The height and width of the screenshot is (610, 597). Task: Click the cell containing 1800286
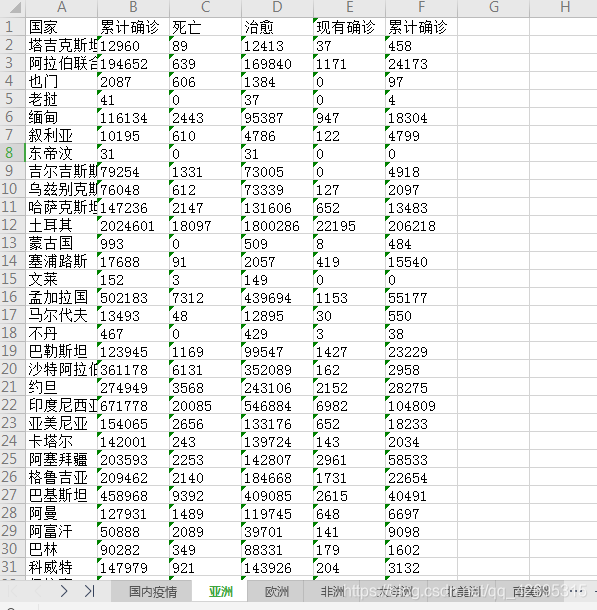(277, 225)
